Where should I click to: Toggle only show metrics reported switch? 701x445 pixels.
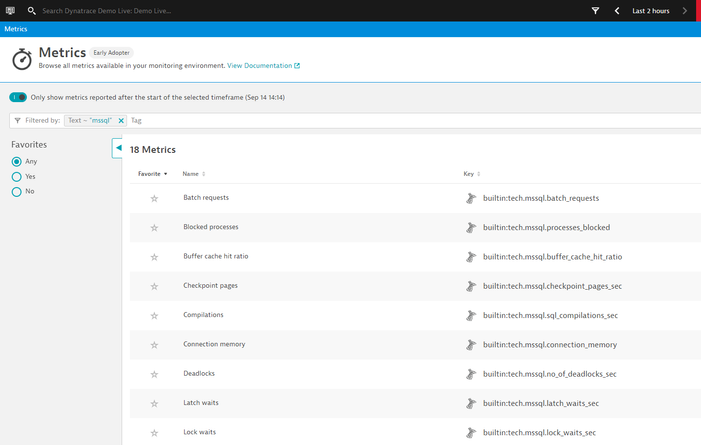tap(18, 97)
